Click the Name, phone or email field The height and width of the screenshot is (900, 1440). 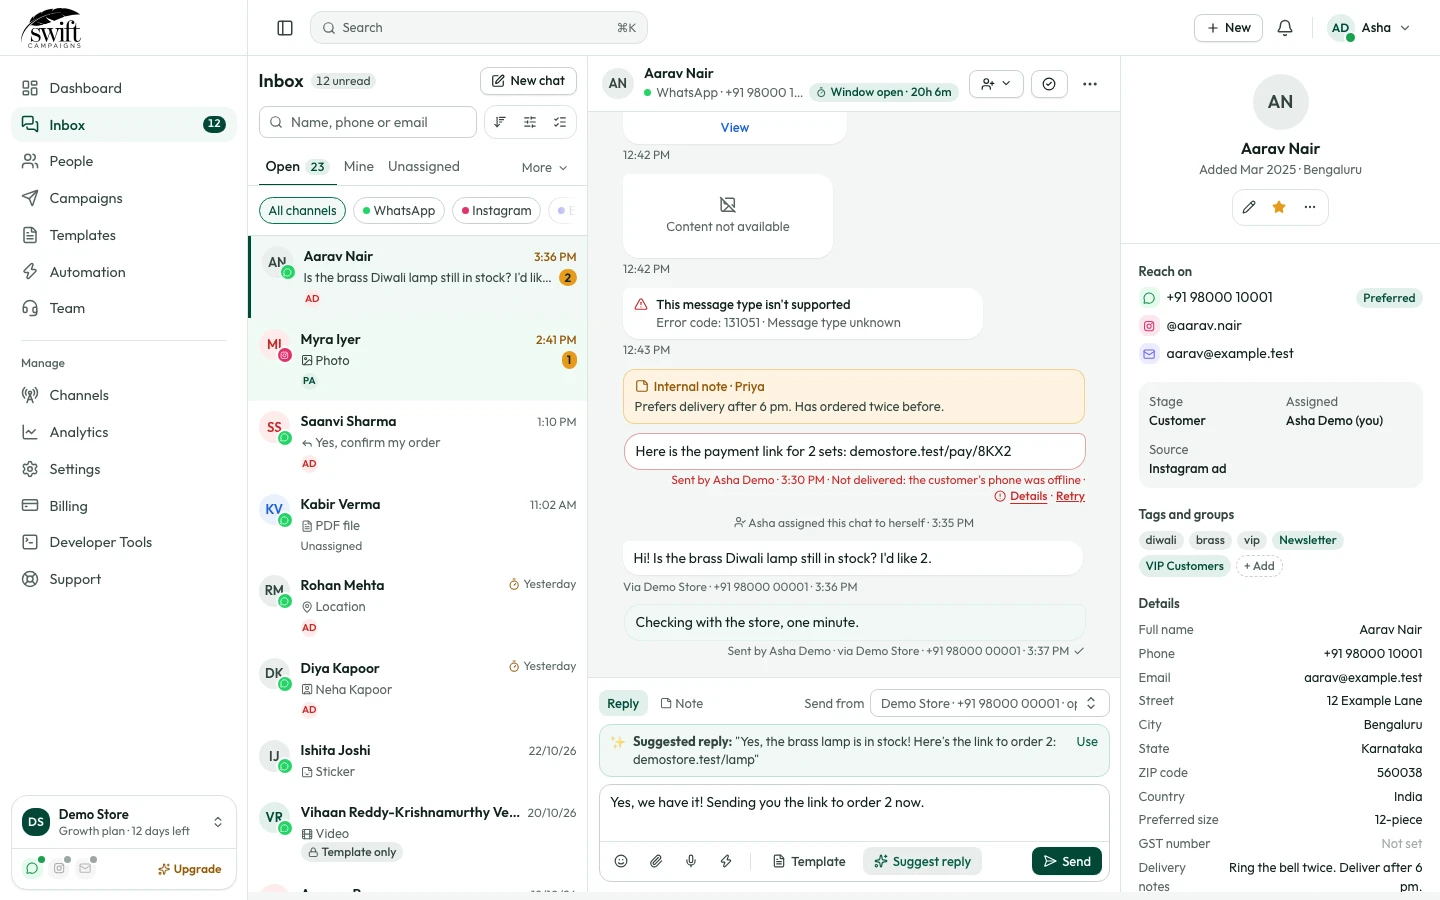coord(368,122)
